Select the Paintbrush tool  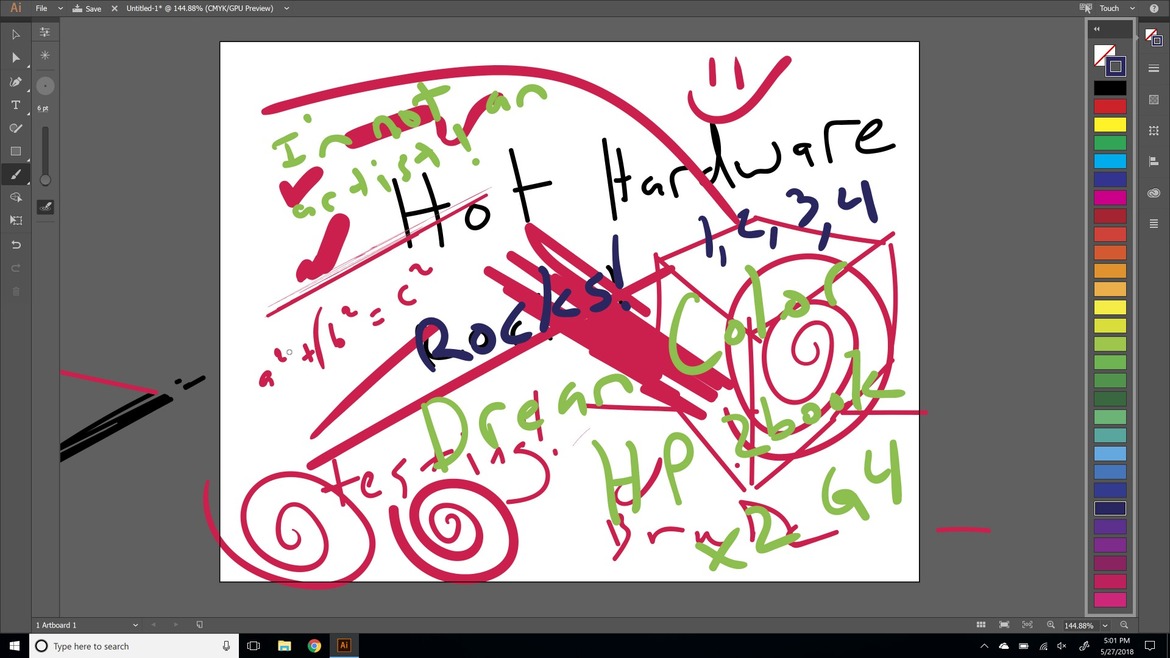coord(16,175)
